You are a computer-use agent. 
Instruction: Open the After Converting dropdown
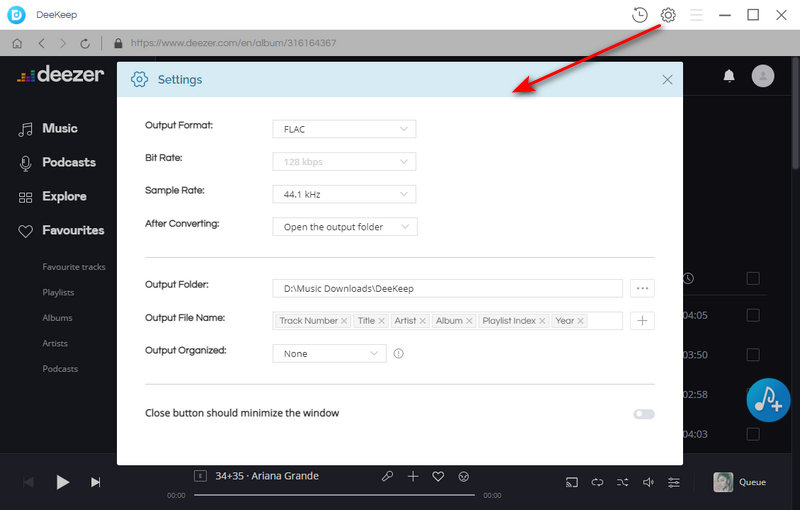tap(345, 226)
